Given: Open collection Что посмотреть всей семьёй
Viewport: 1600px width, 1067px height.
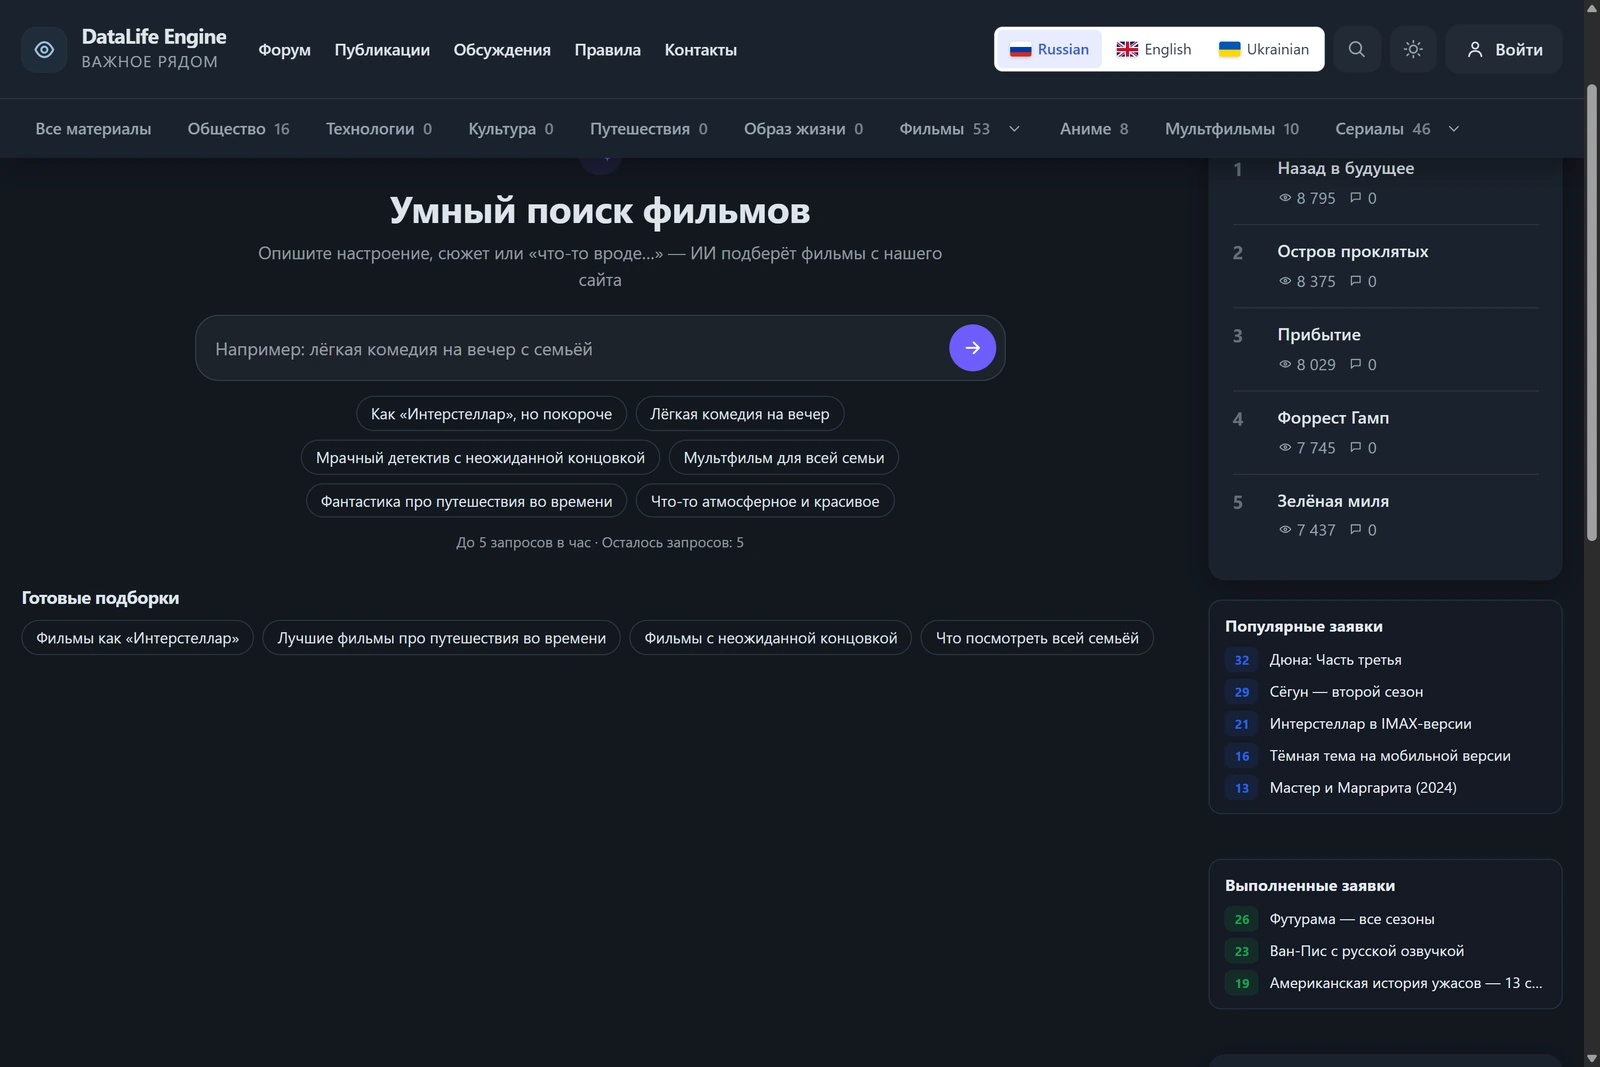Looking at the screenshot, I should [x=1037, y=638].
